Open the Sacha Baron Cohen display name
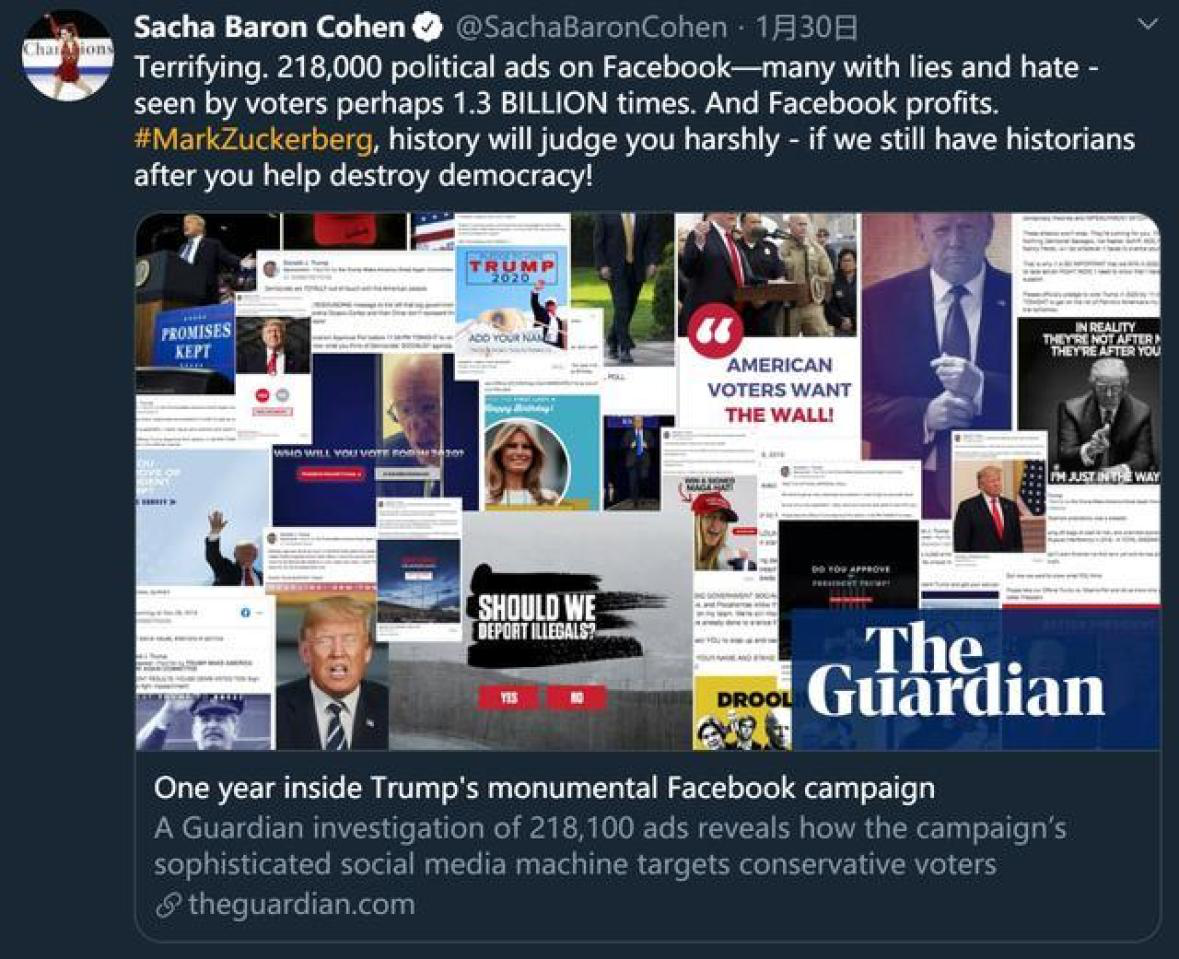 point(269,28)
